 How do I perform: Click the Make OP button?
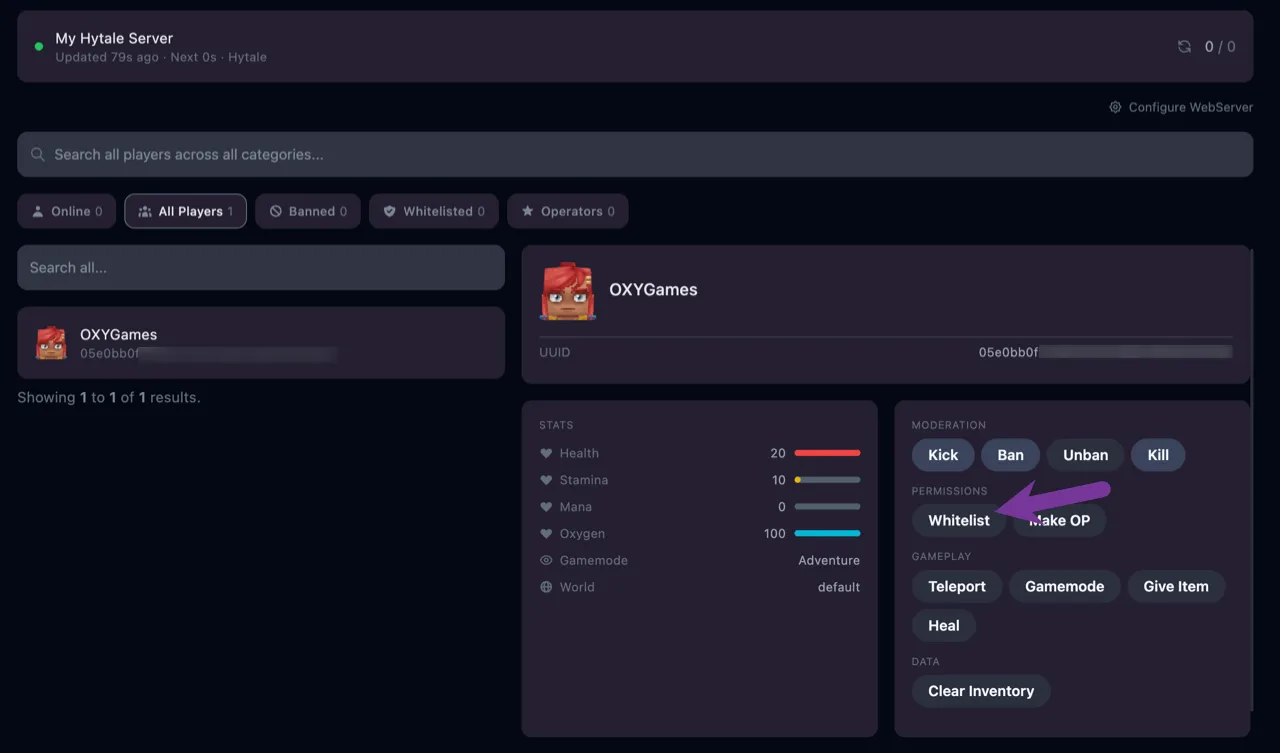click(1059, 520)
